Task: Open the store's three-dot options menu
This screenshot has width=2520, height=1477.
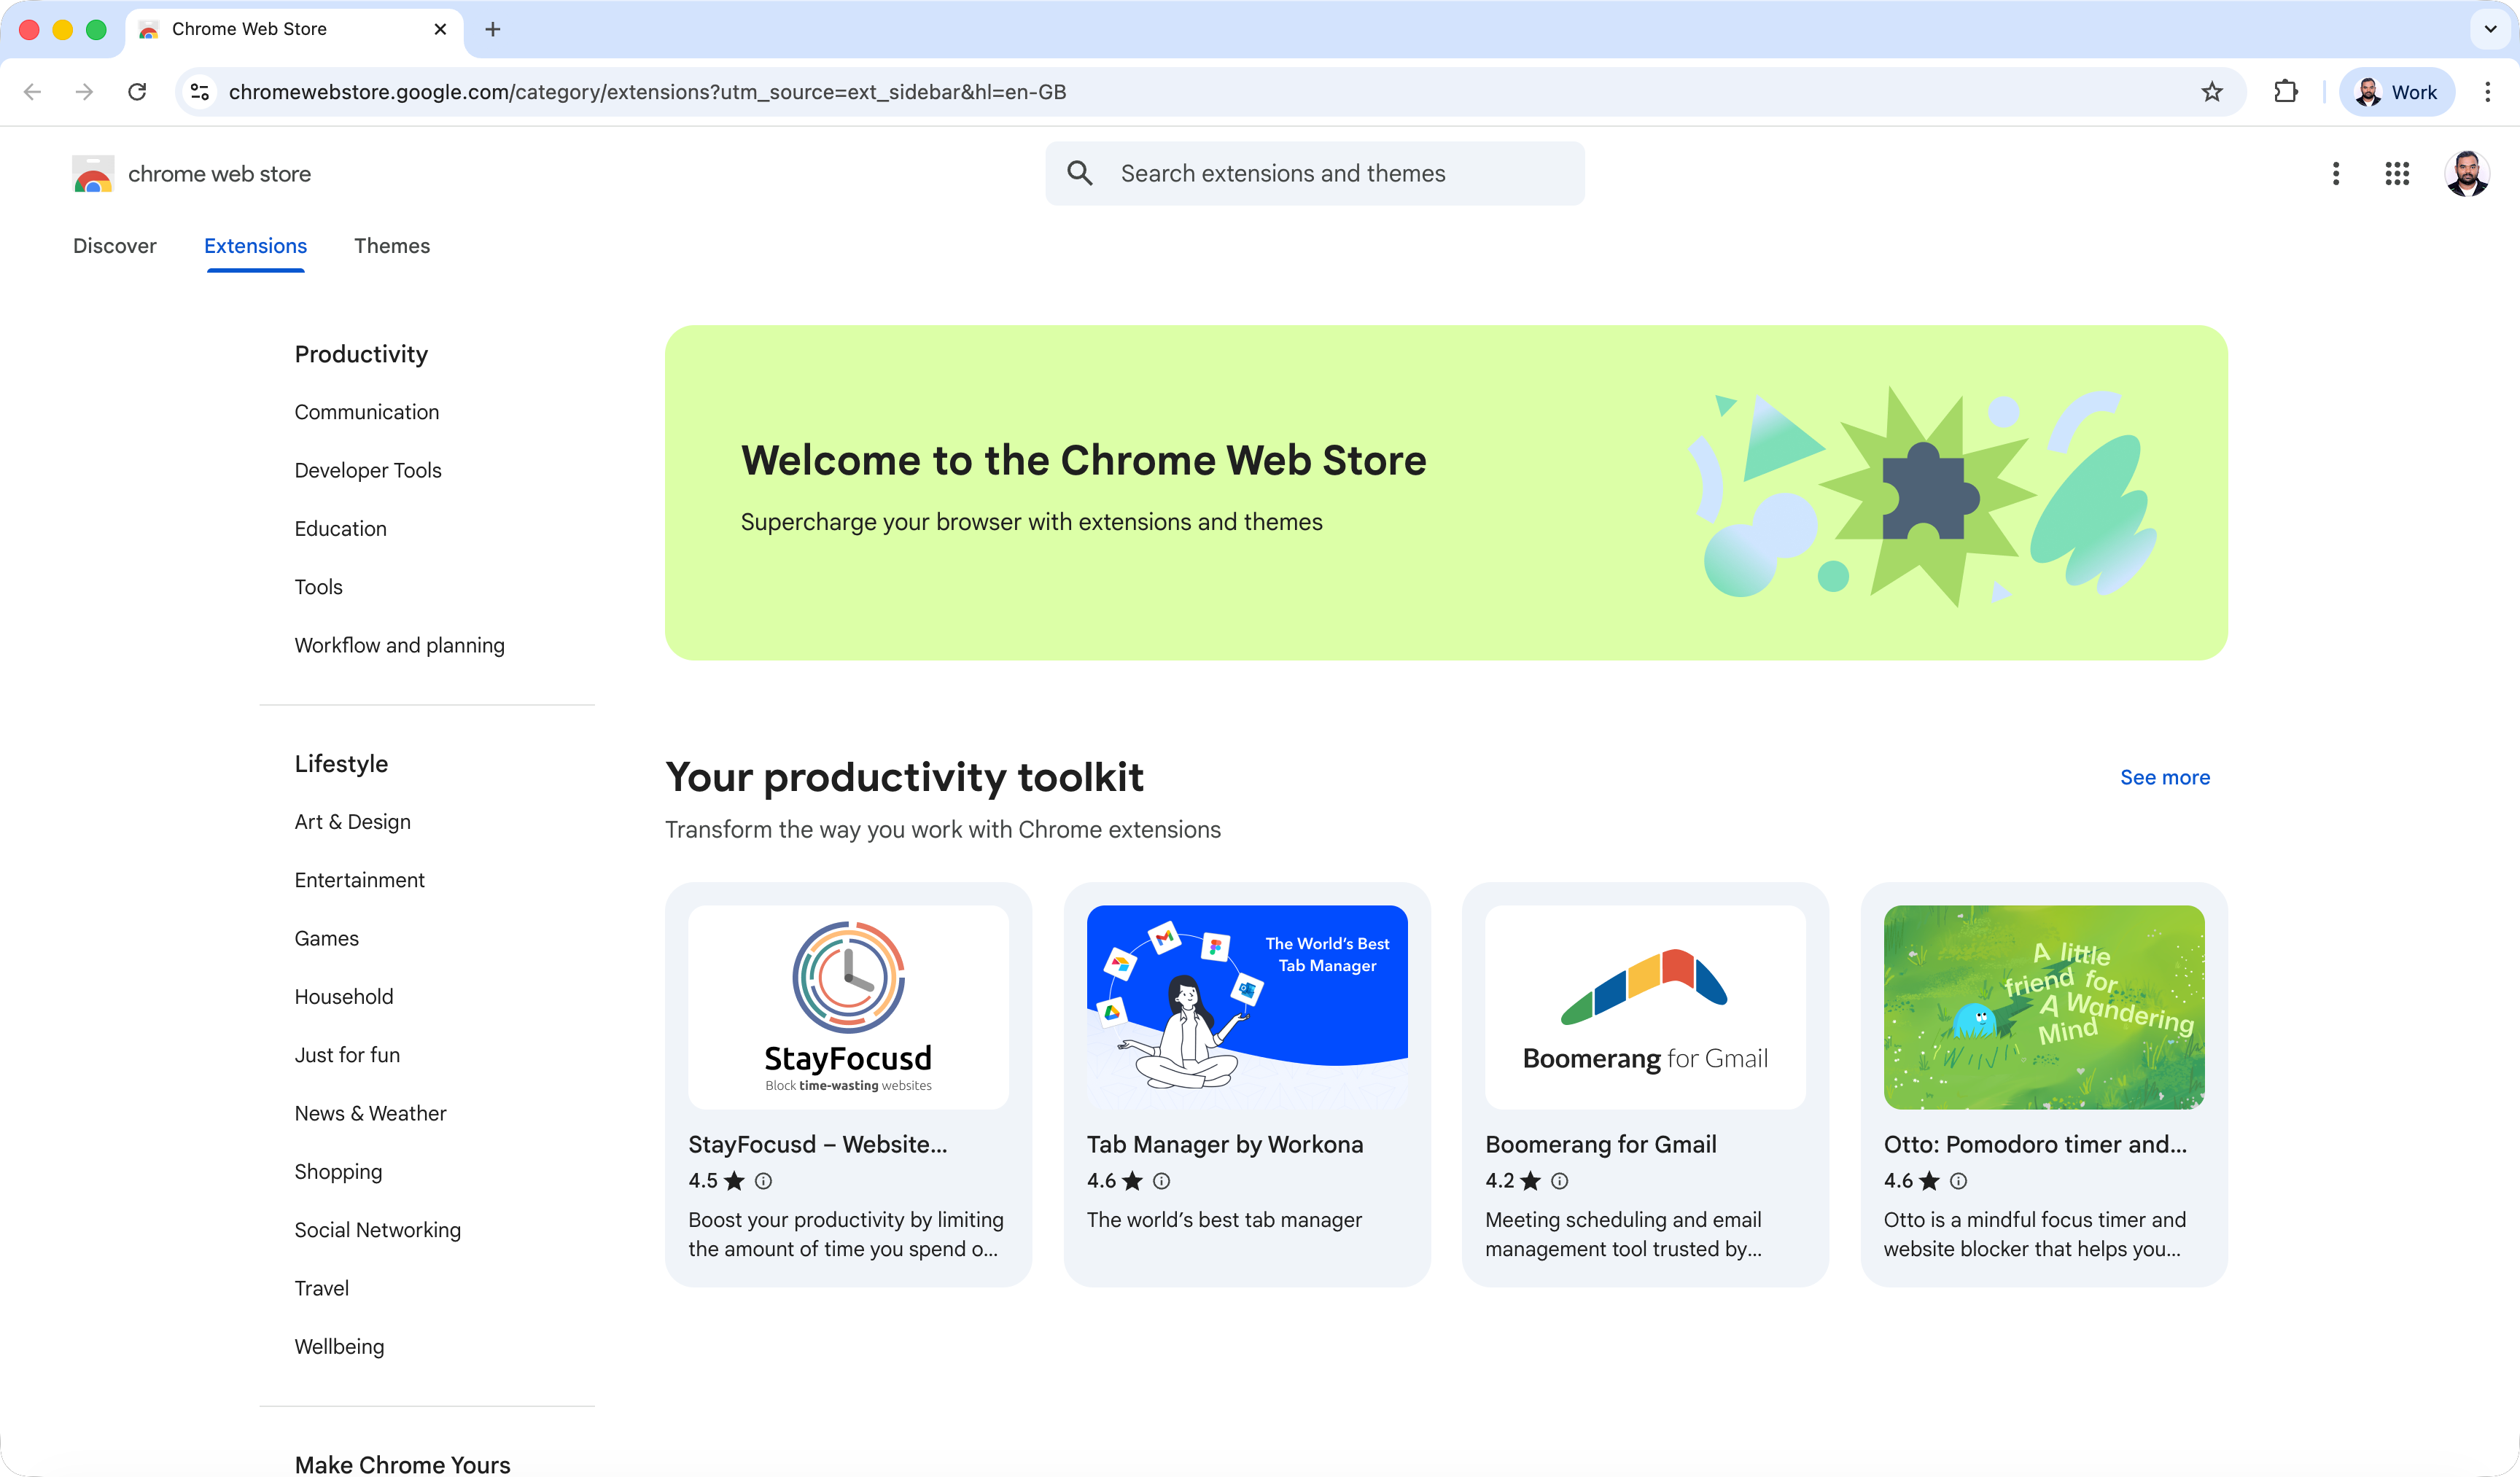Action: coord(2336,173)
